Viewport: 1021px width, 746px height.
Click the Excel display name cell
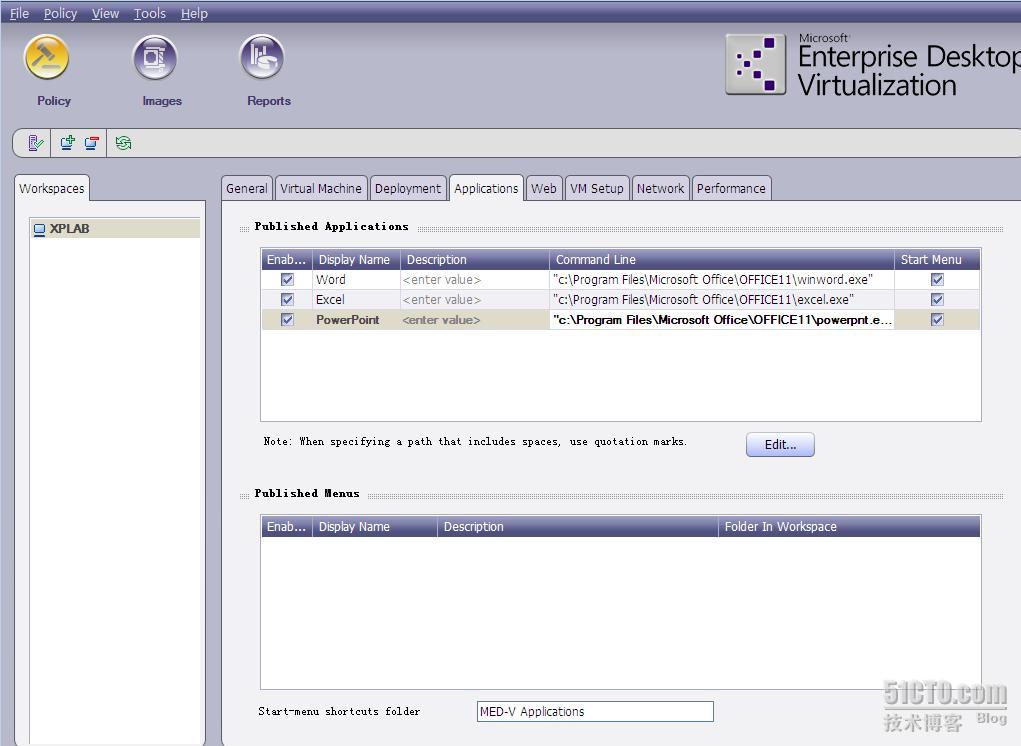356,299
